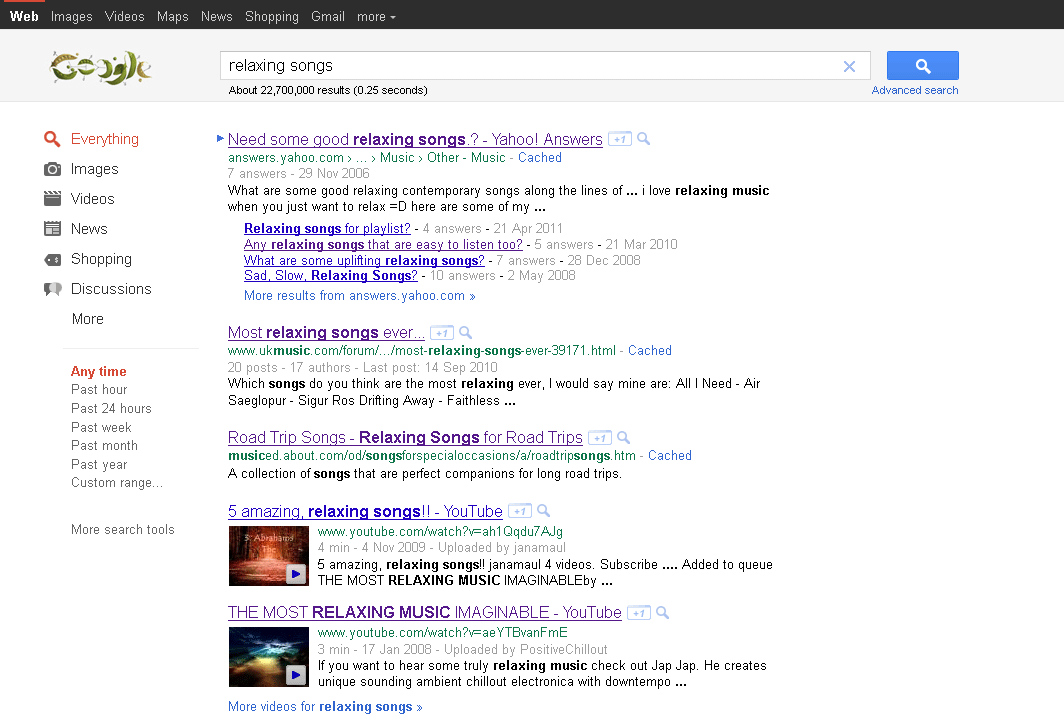This screenshot has width=1064, height=725.
Task: Click the News newspaper icon in sidebar
Action: (x=52, y=229)
